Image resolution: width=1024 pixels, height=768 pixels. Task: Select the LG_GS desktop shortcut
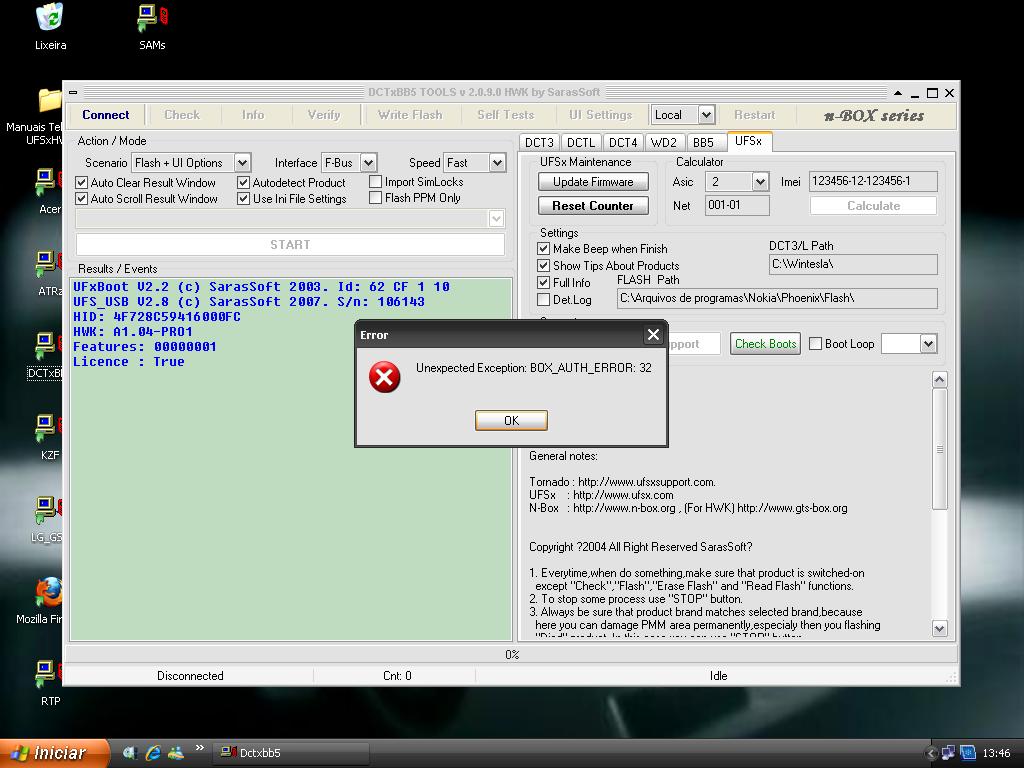pyautogui.click(x=48, y=511)
